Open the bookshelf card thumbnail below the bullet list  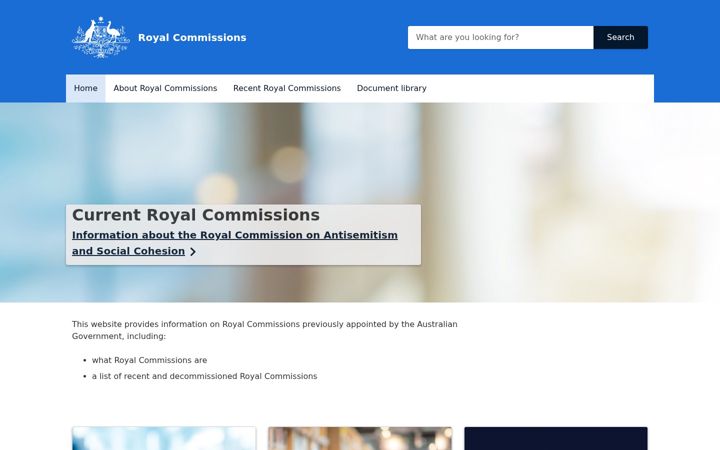360,439
